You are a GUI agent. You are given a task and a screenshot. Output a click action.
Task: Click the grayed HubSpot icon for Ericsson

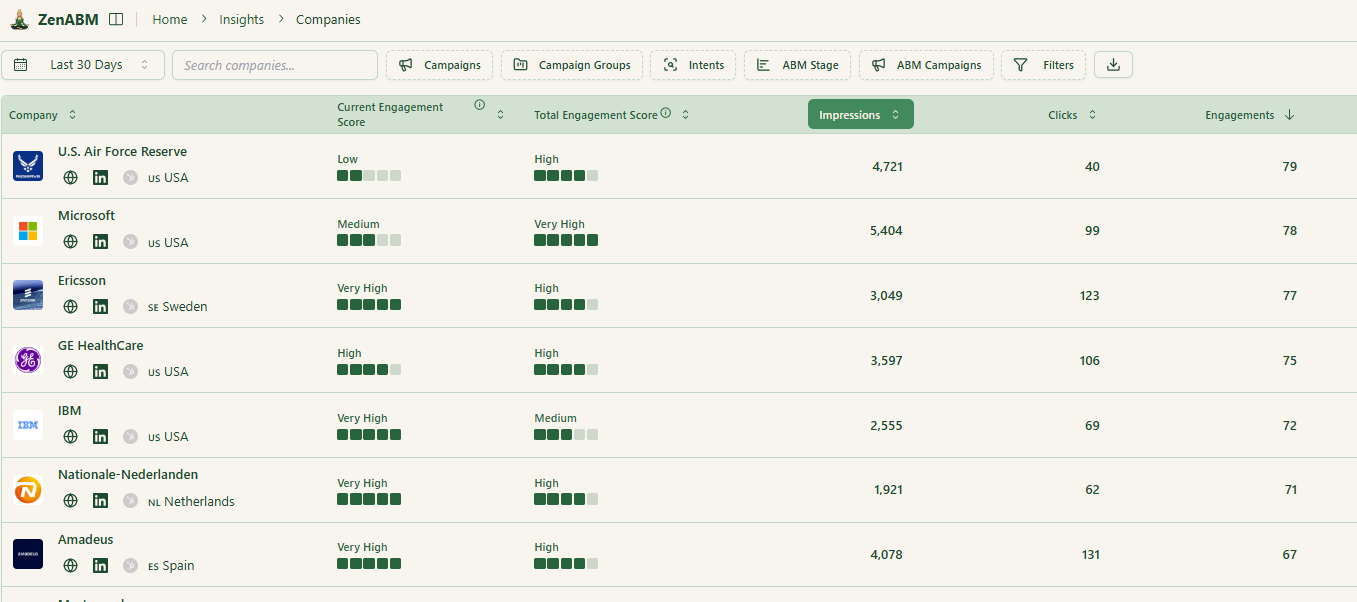click(130, 306)
